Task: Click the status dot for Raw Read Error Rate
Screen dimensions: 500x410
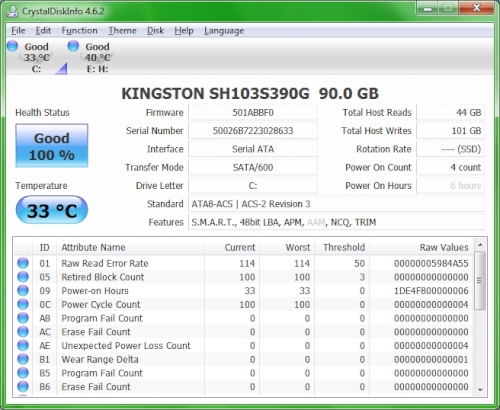Action: point(23,263)
